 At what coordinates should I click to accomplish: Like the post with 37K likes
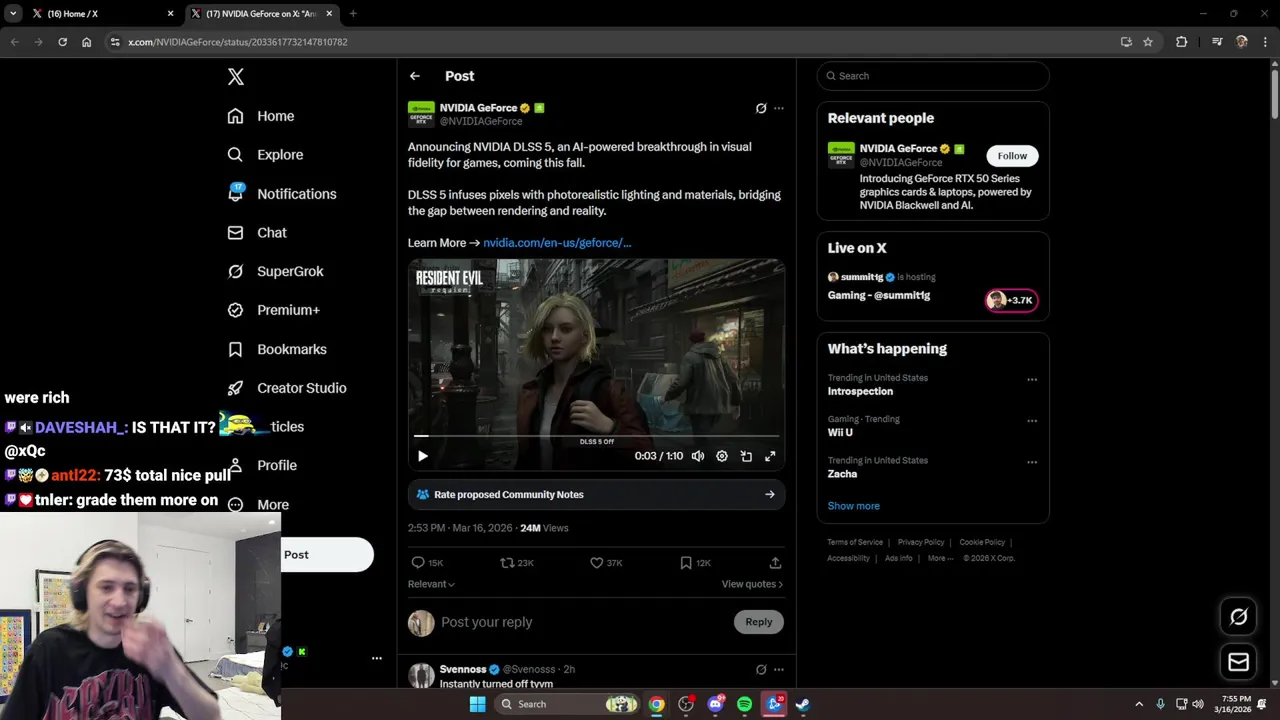[x=606, y=563]
